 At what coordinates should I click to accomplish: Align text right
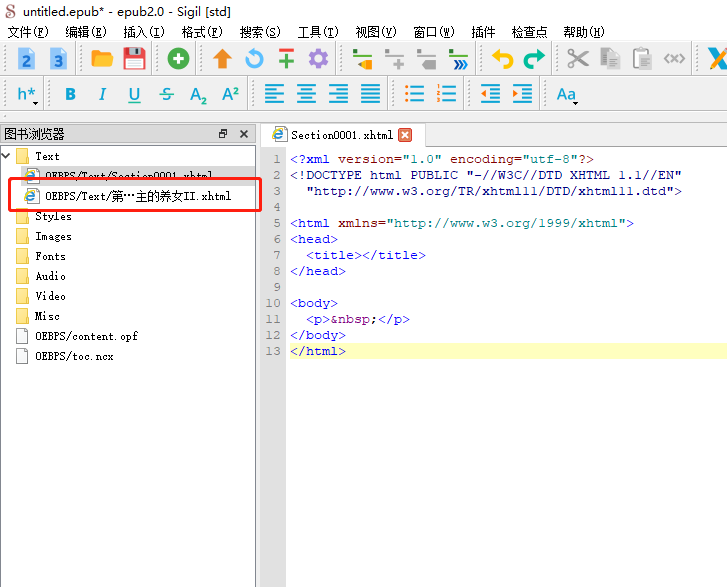338,94
